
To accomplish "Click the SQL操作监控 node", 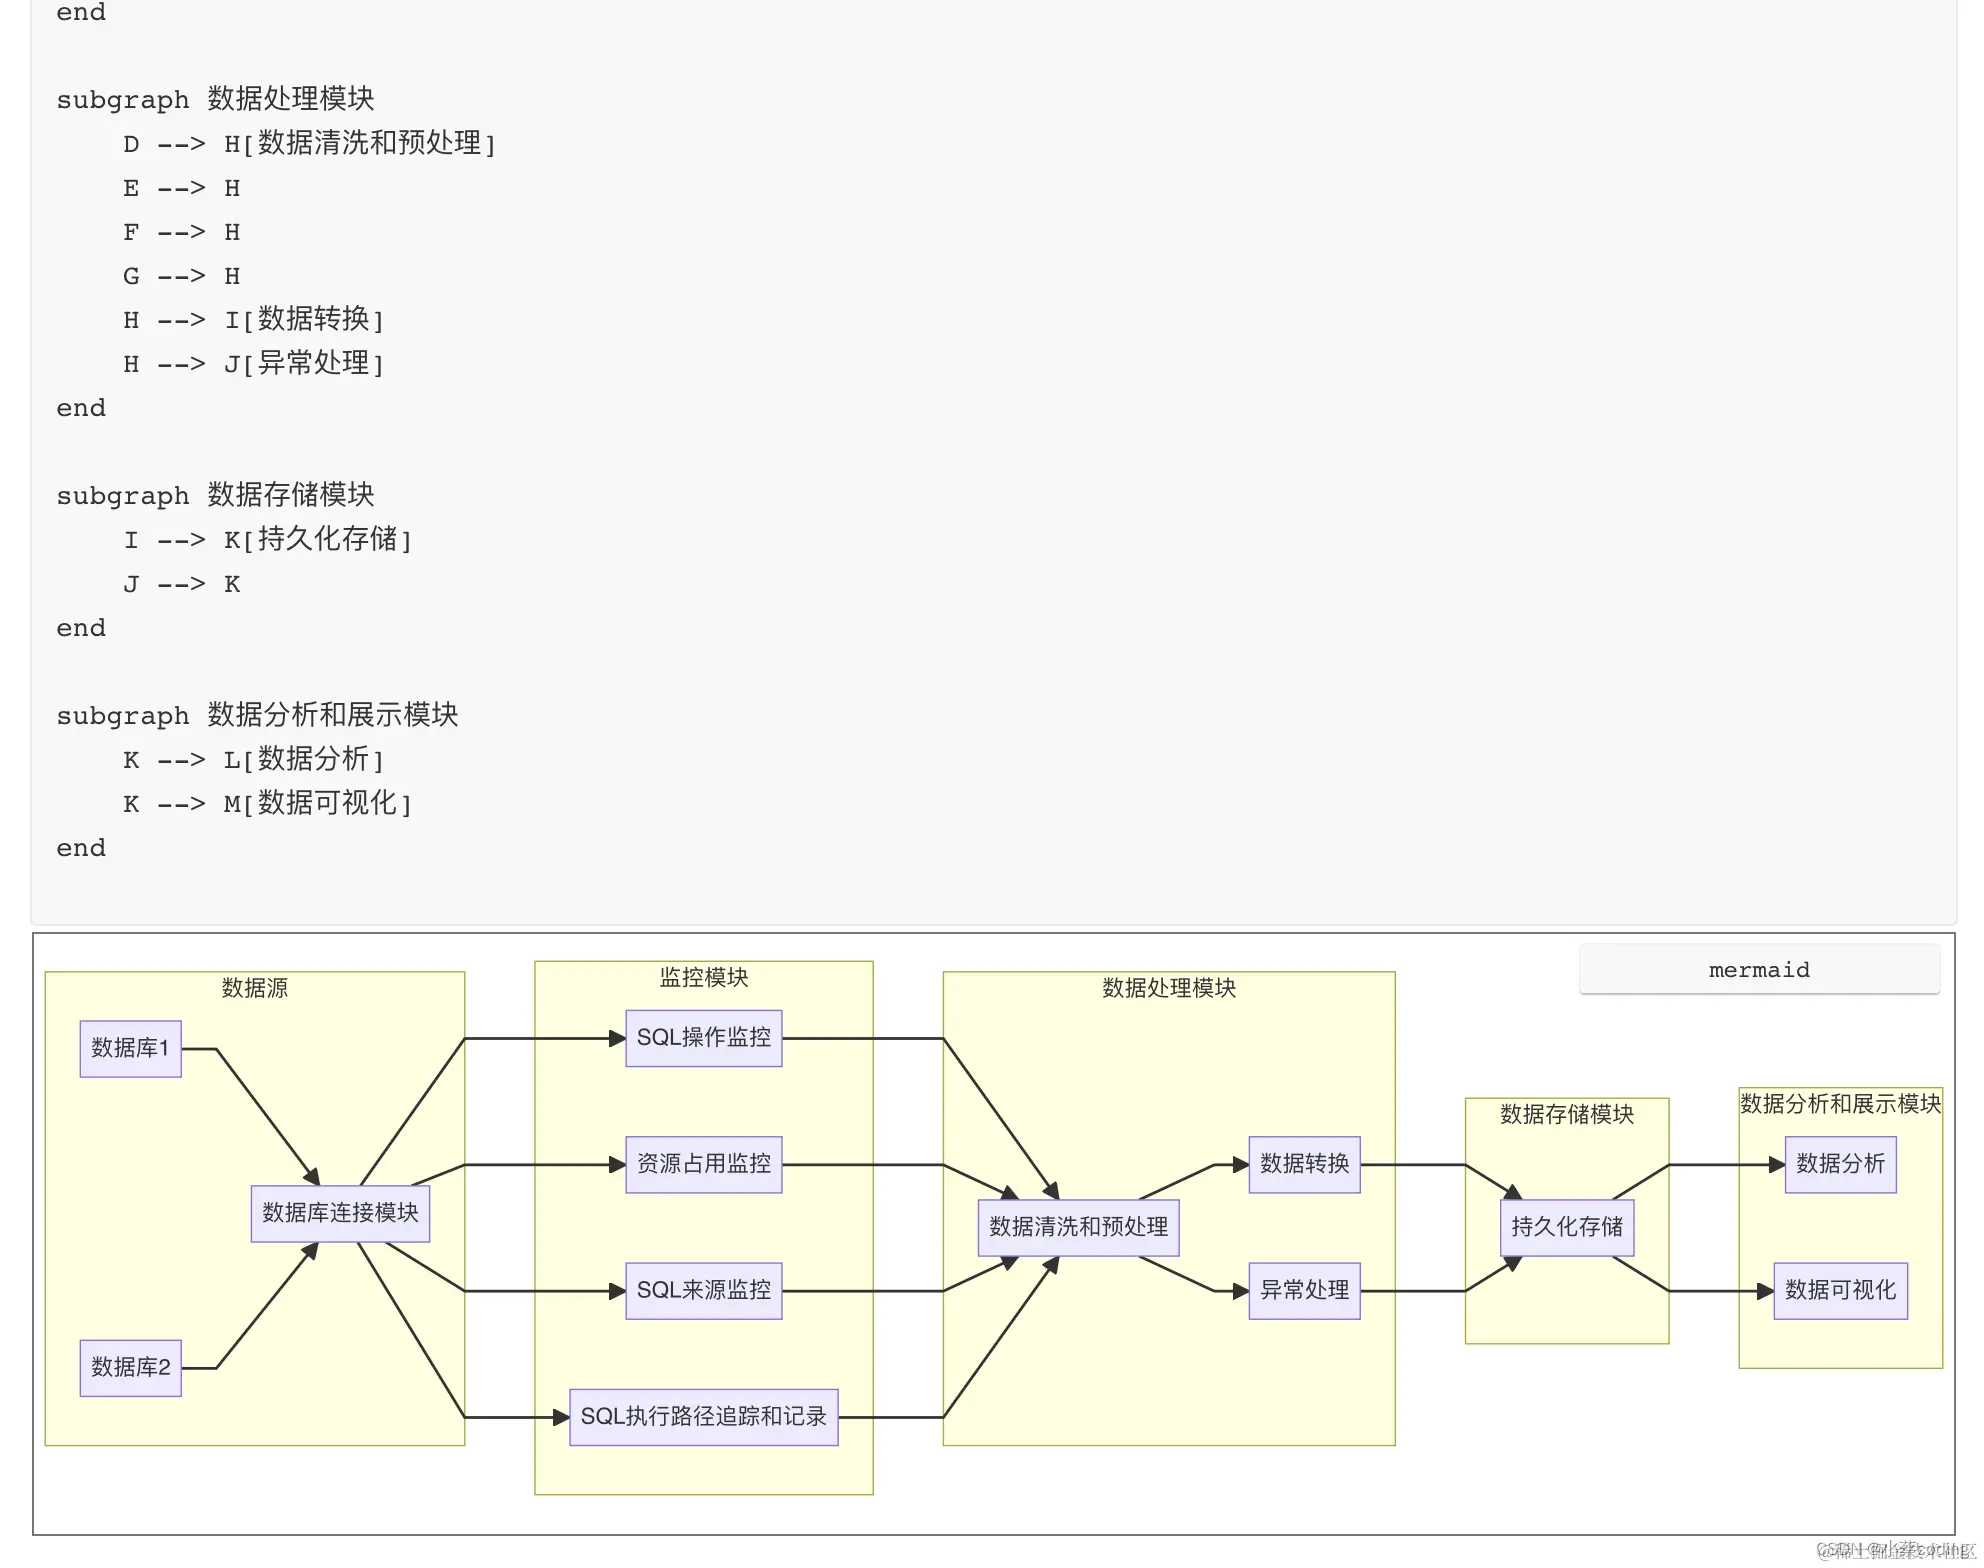I will 703,1038.
